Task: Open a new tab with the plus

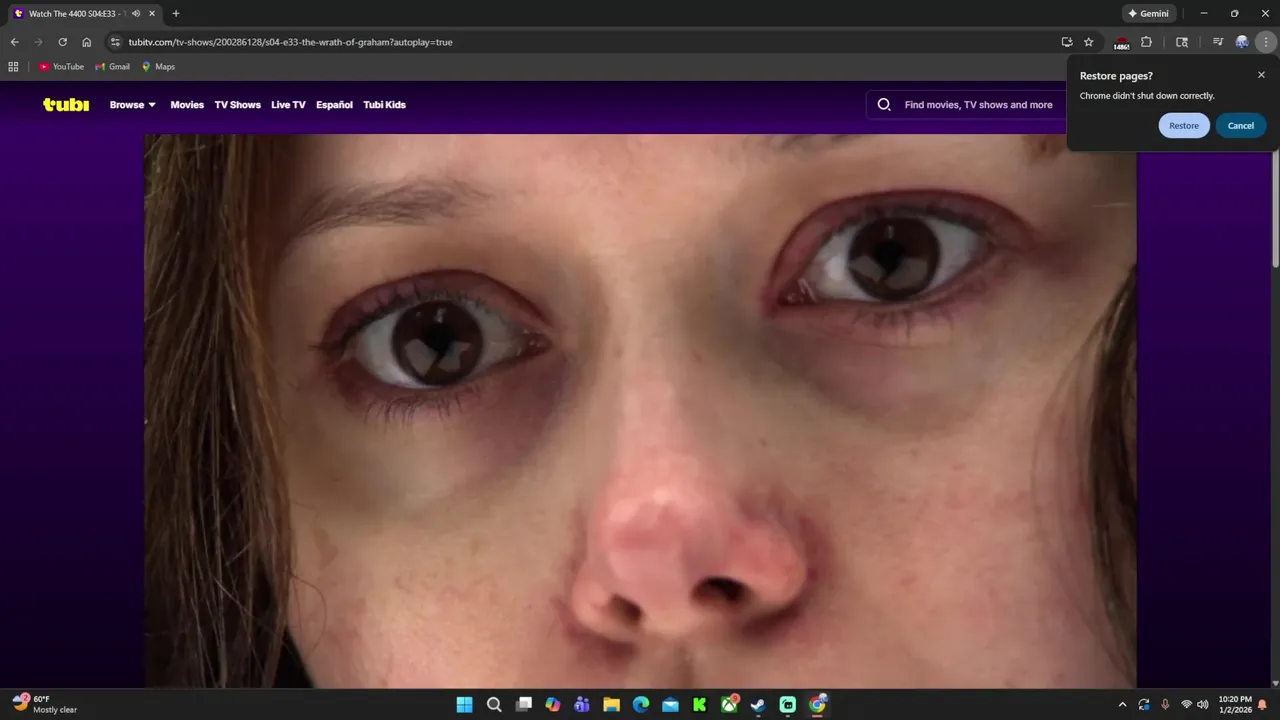Action: coord(176,14)
